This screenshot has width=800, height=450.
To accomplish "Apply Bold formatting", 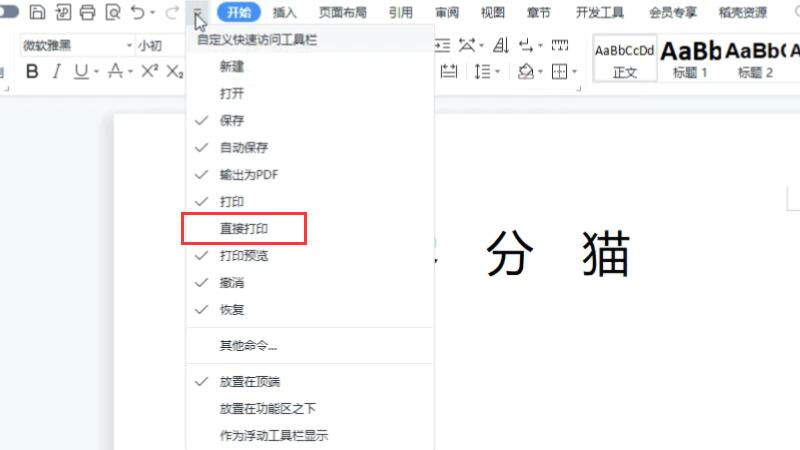I will coord(32,71).
